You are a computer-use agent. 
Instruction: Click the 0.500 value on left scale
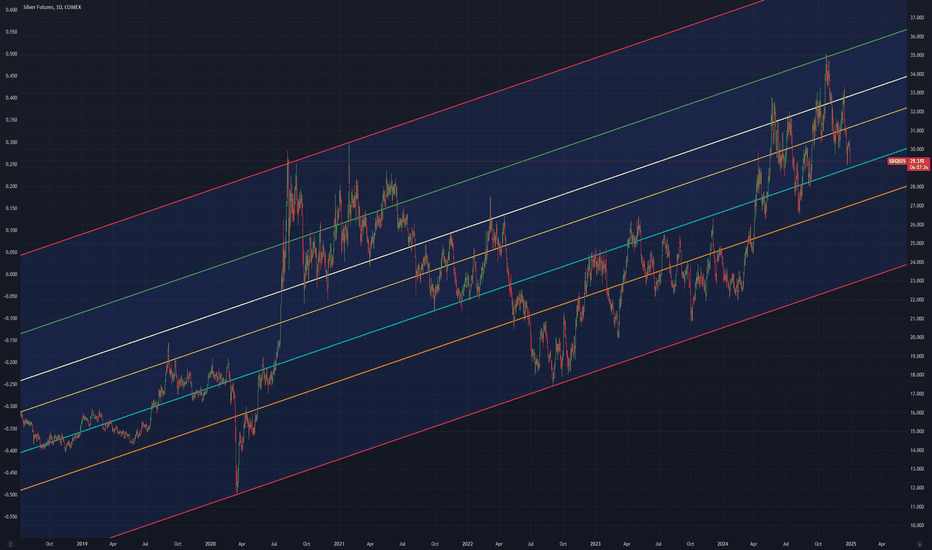[x=11, y=54]
